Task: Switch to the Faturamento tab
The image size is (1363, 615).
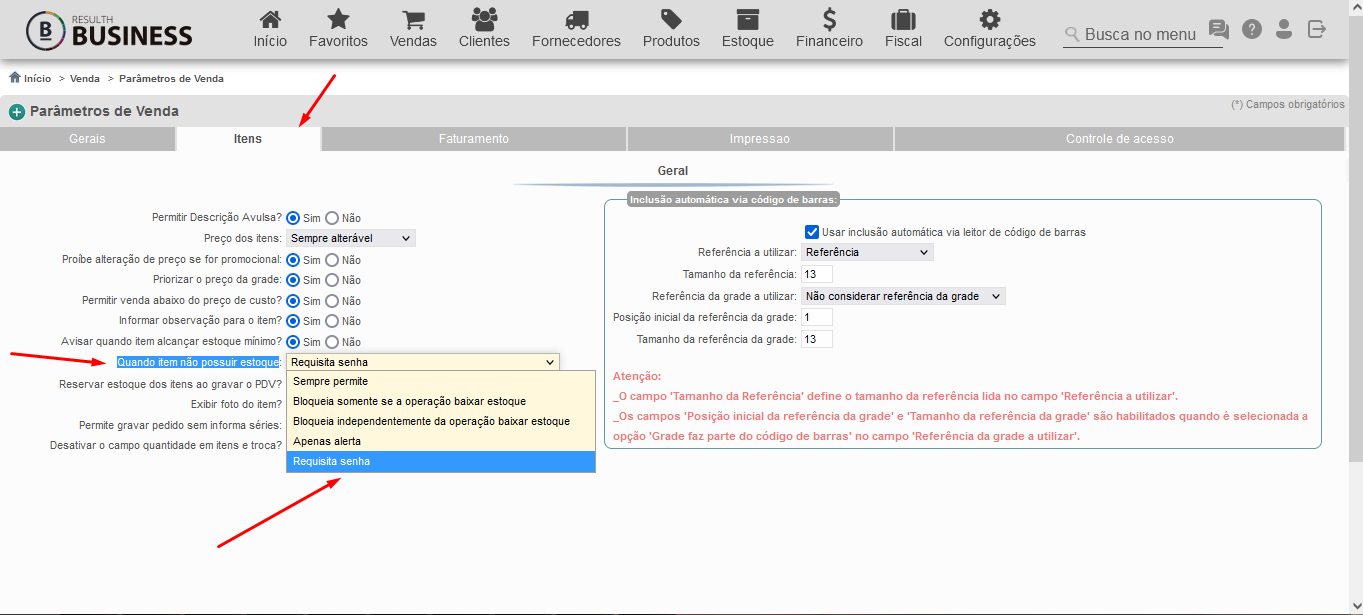Action: 474,139
